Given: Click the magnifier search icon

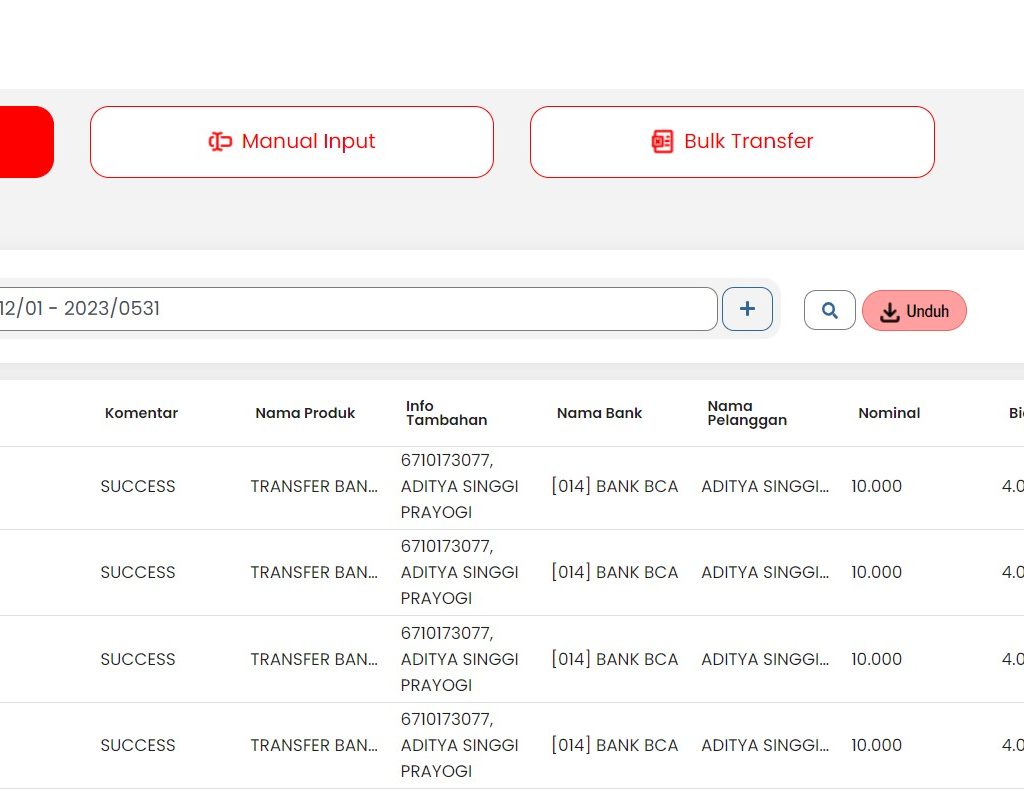Looking at the screenshot, I should pyautogui.click(x=829, y=310).
